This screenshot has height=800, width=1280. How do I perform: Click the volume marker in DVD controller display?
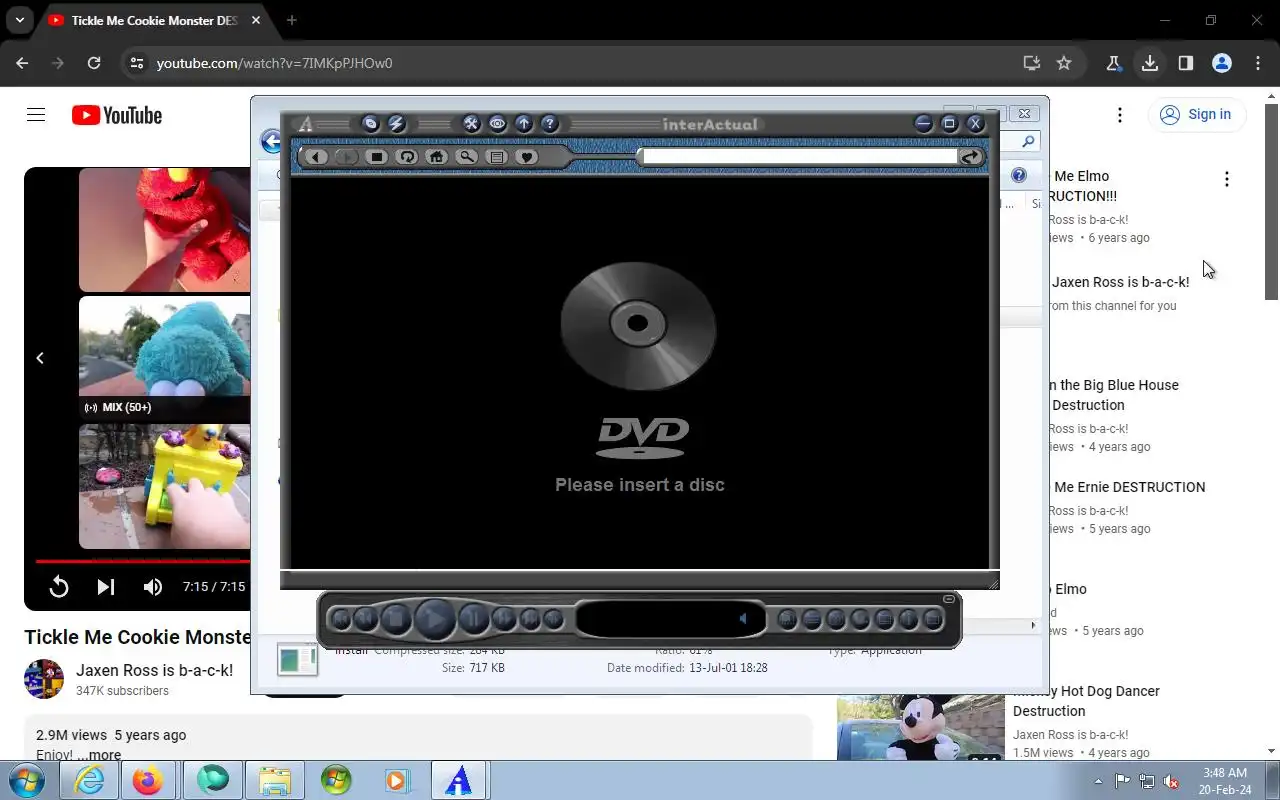pos(742,619)
